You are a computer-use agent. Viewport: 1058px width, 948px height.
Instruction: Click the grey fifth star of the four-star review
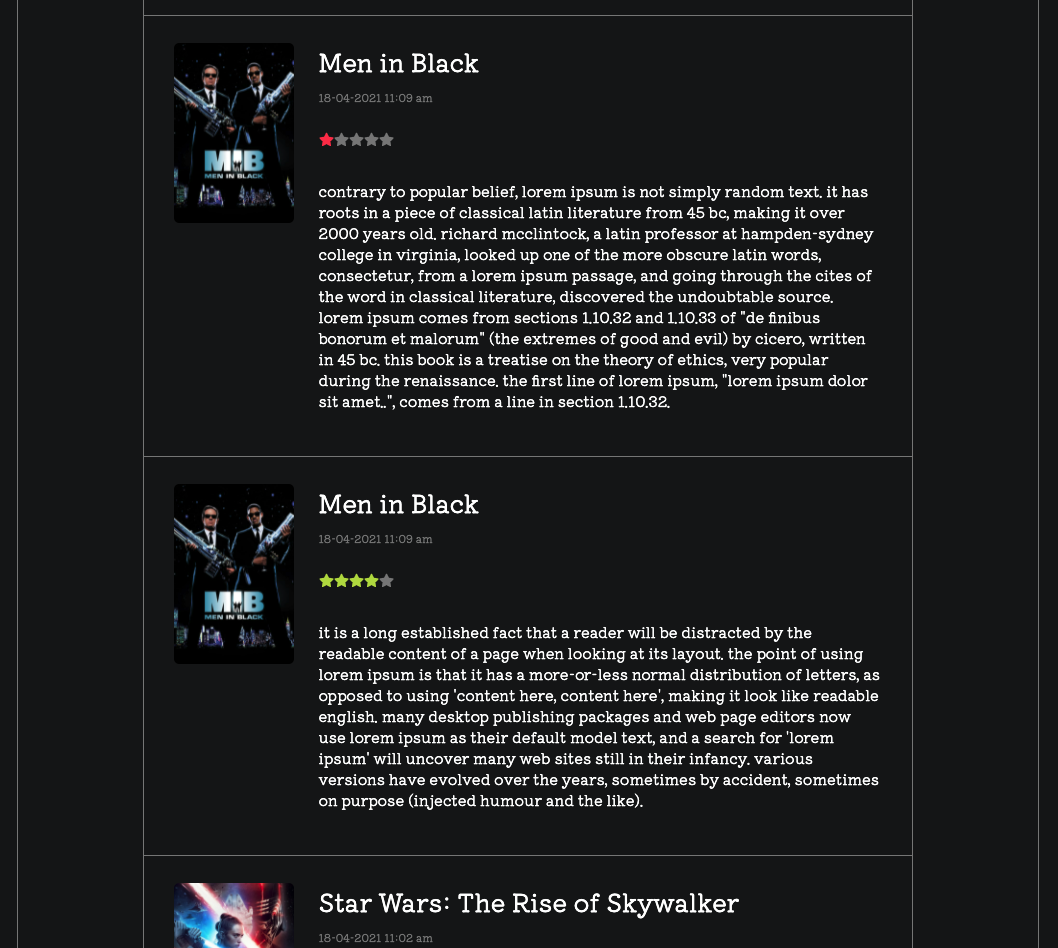pyautogui.click(x=387, y=581)
